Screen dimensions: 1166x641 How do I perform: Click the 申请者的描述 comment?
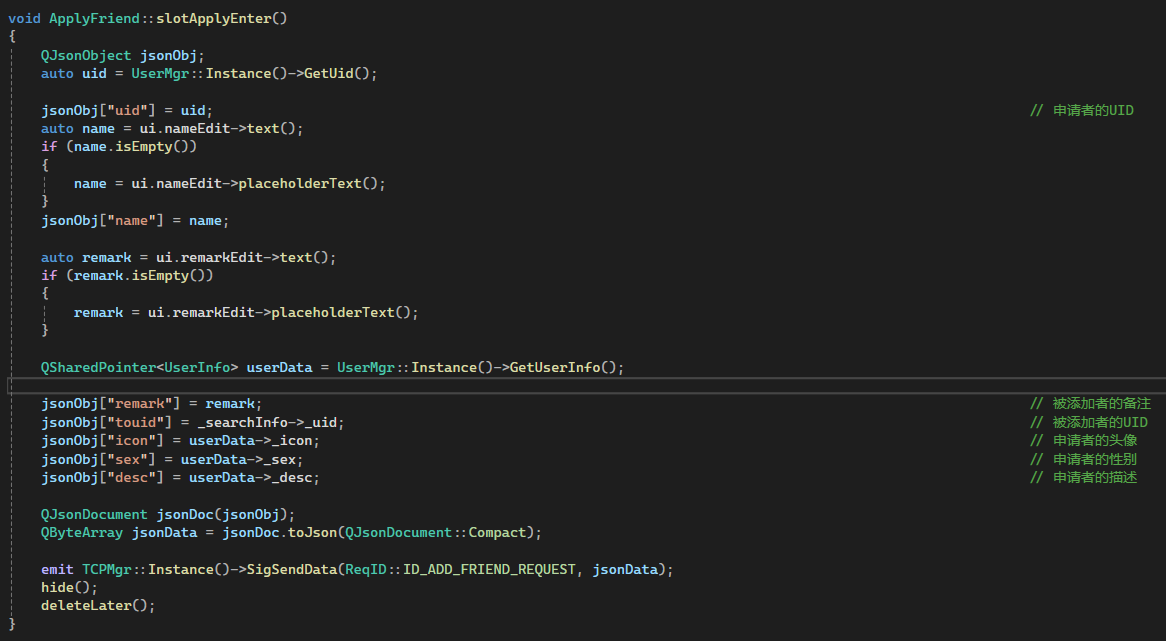click(x=1083, y=477)
